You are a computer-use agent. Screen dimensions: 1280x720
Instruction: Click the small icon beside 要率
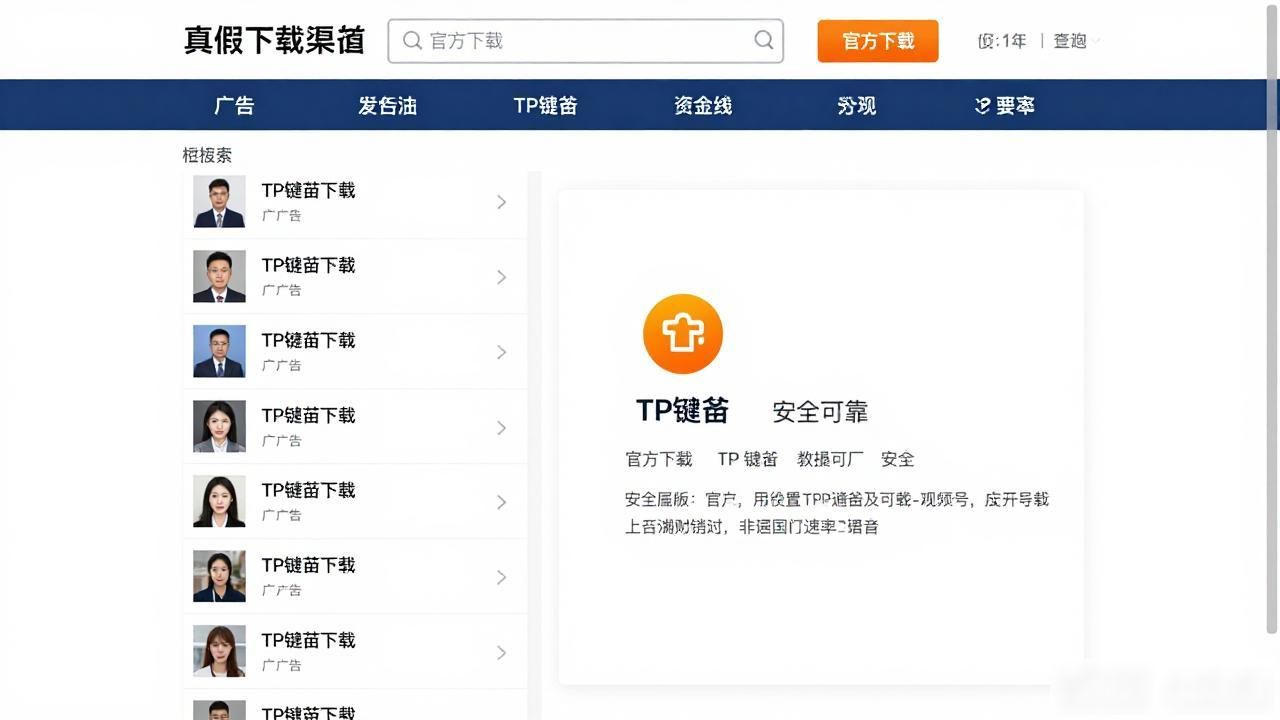coord(982,105)
